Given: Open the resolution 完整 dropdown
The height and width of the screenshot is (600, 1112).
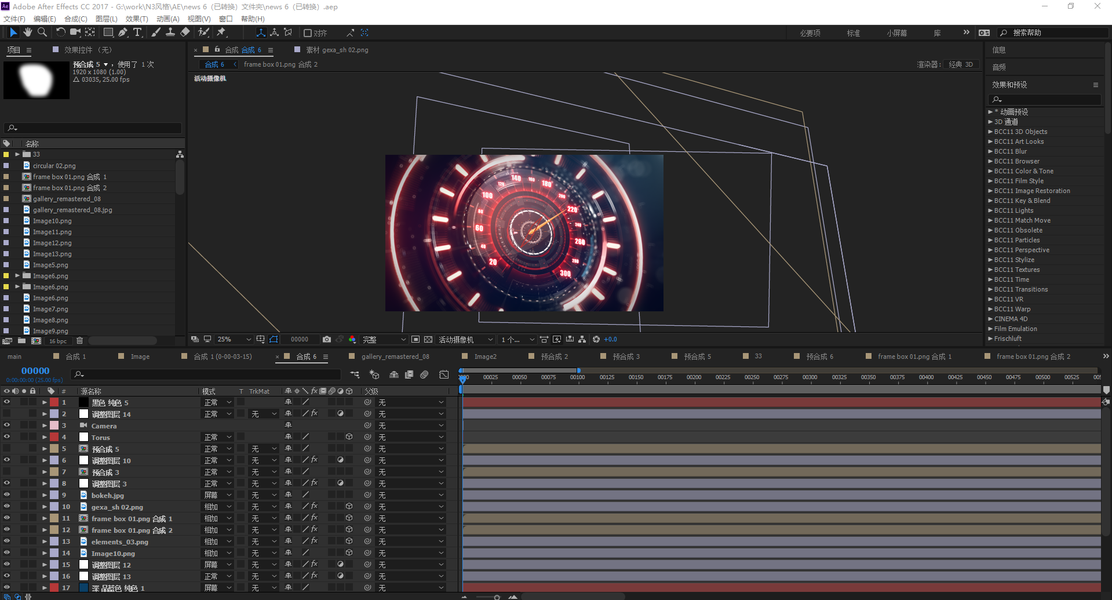Looking at the screenshot, I should point(384,340).
